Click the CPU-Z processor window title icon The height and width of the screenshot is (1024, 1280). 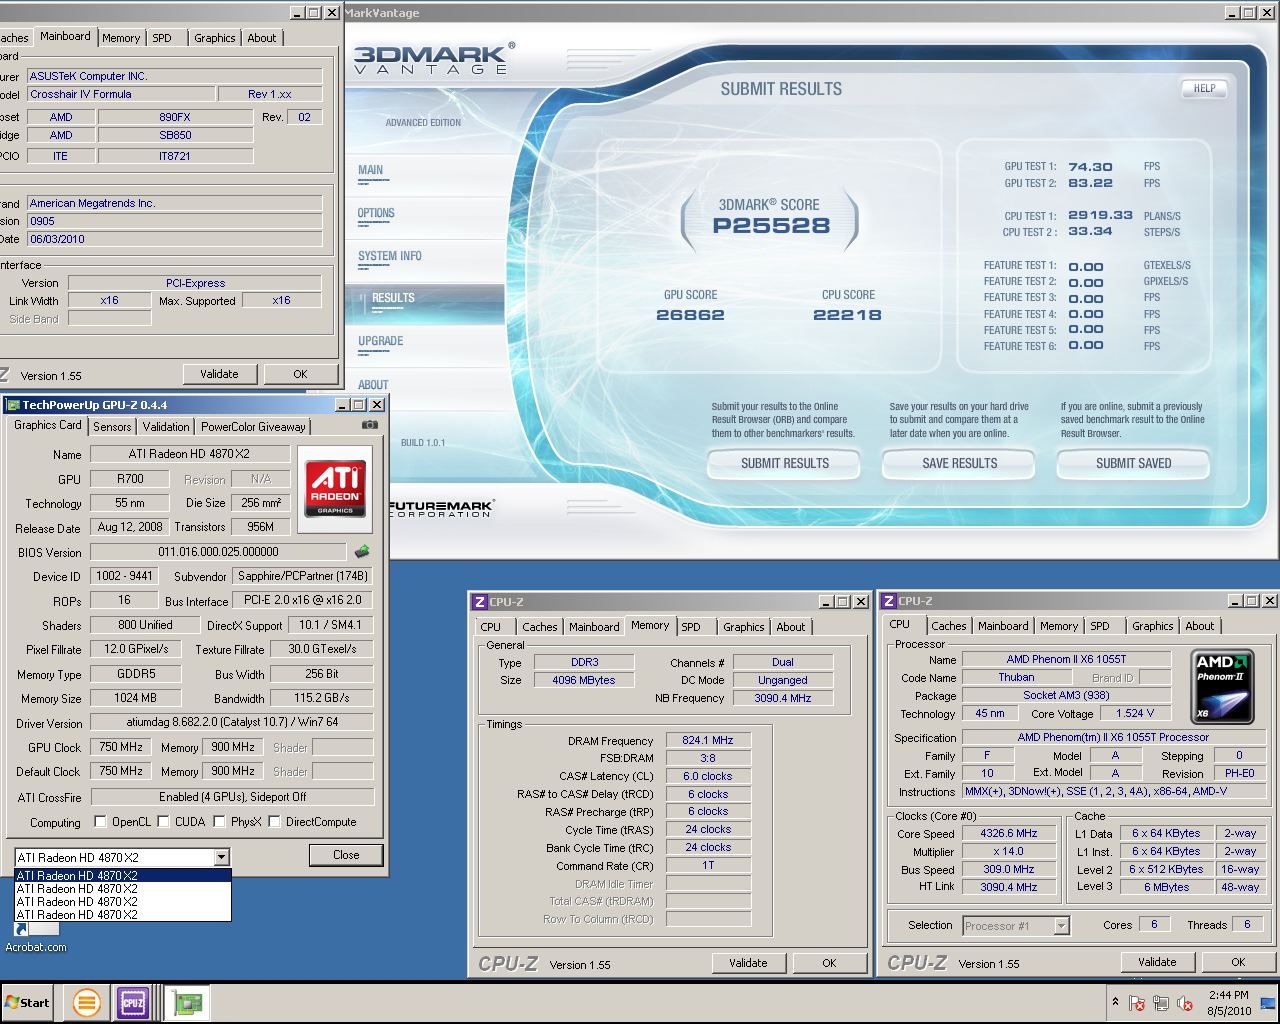tap(889, 601)
